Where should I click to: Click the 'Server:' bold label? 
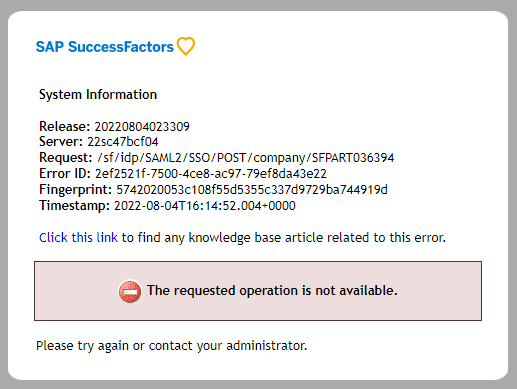[x=61, y=142]
